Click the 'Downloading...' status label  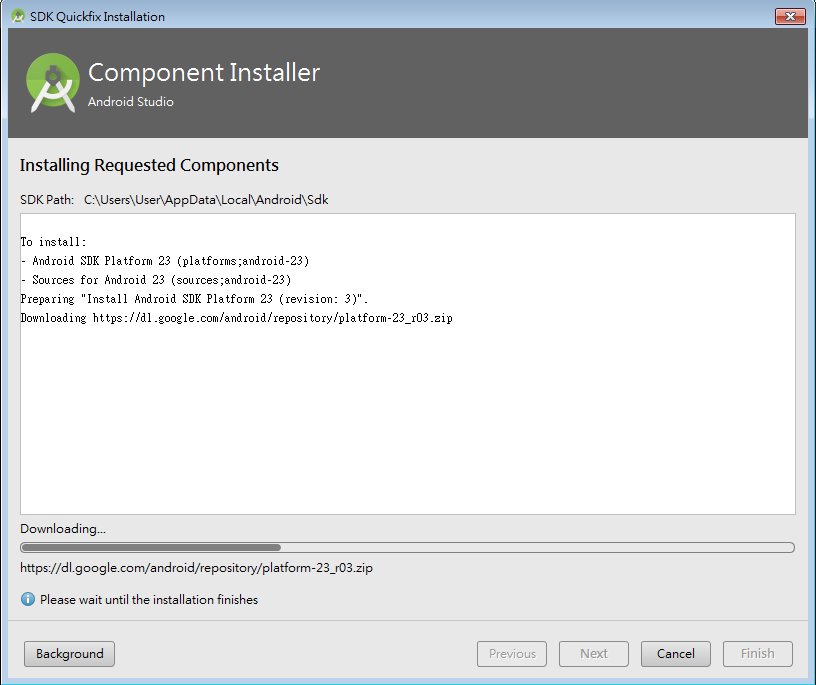[63, 529]
